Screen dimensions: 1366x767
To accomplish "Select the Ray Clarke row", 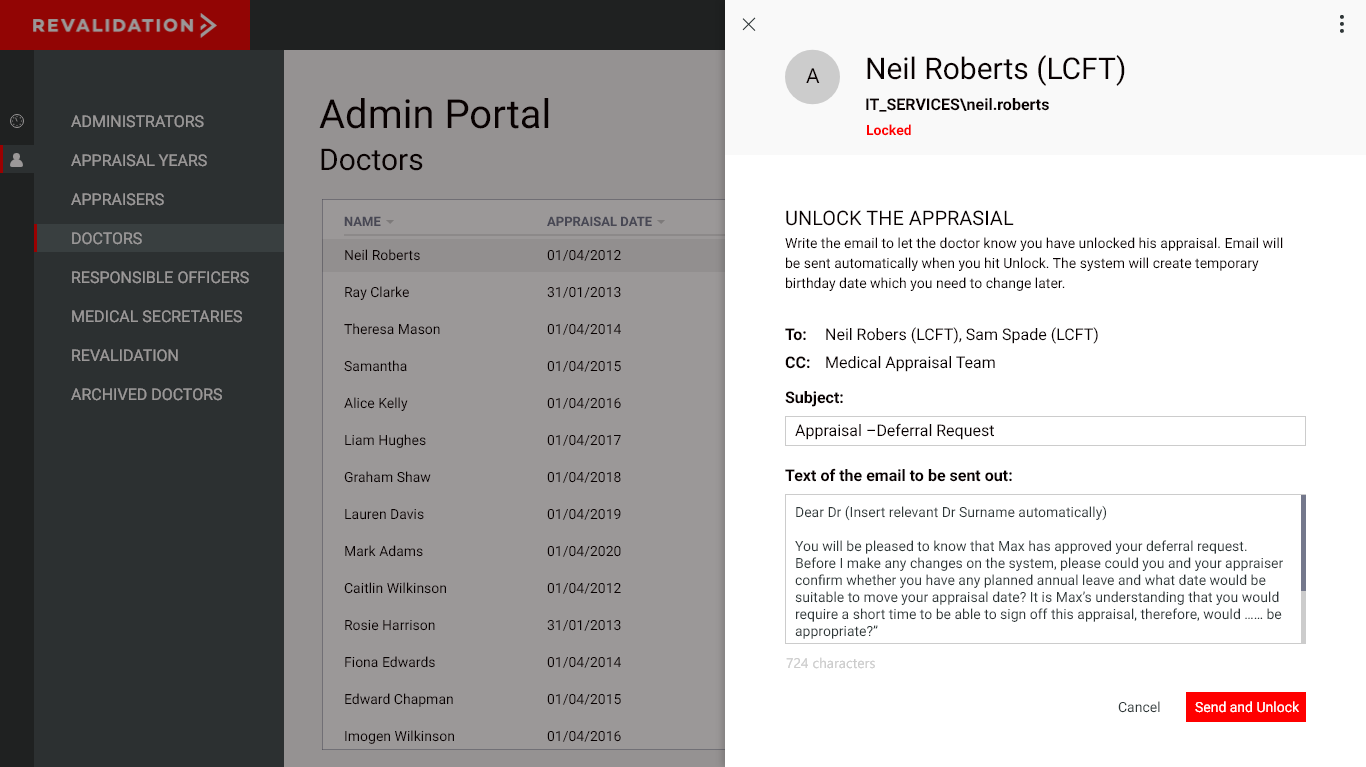I will [524, 292].
